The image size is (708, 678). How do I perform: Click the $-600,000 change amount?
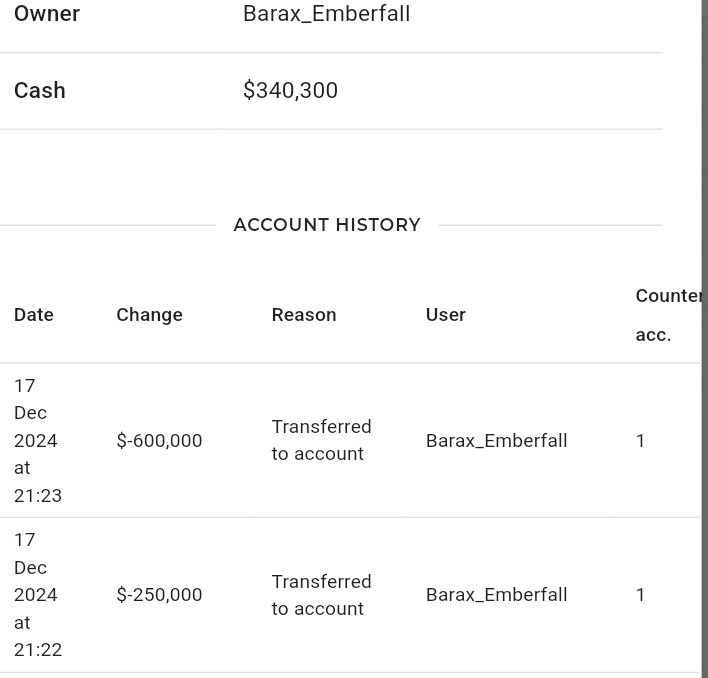[159, 441]
